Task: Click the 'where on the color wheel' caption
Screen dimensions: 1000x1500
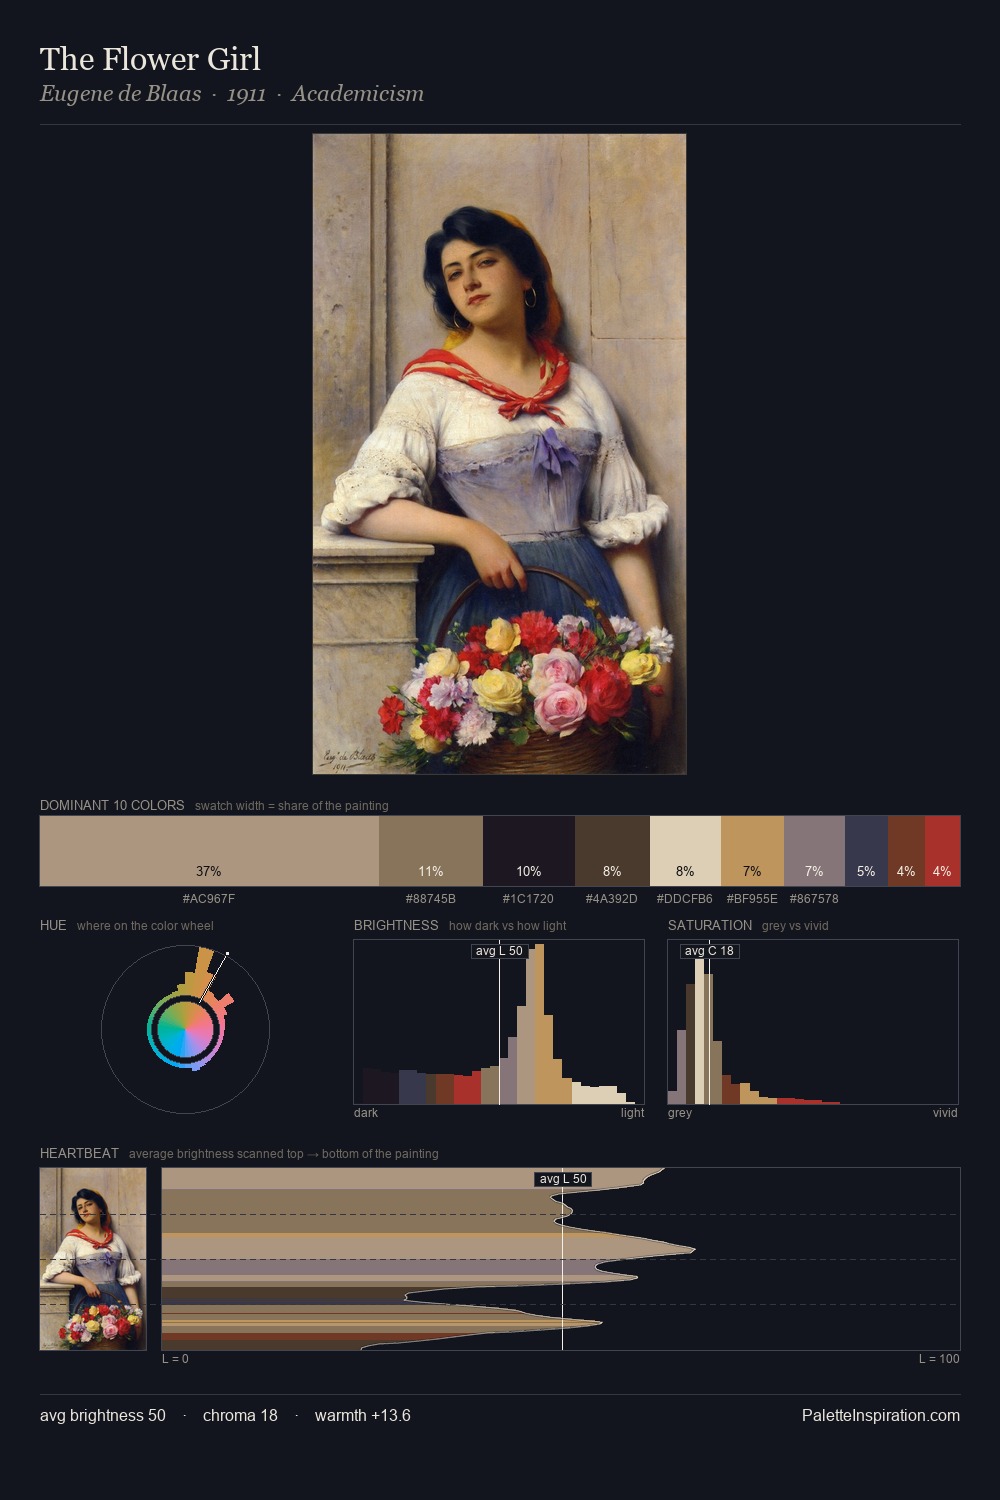Action: (145, 925)
